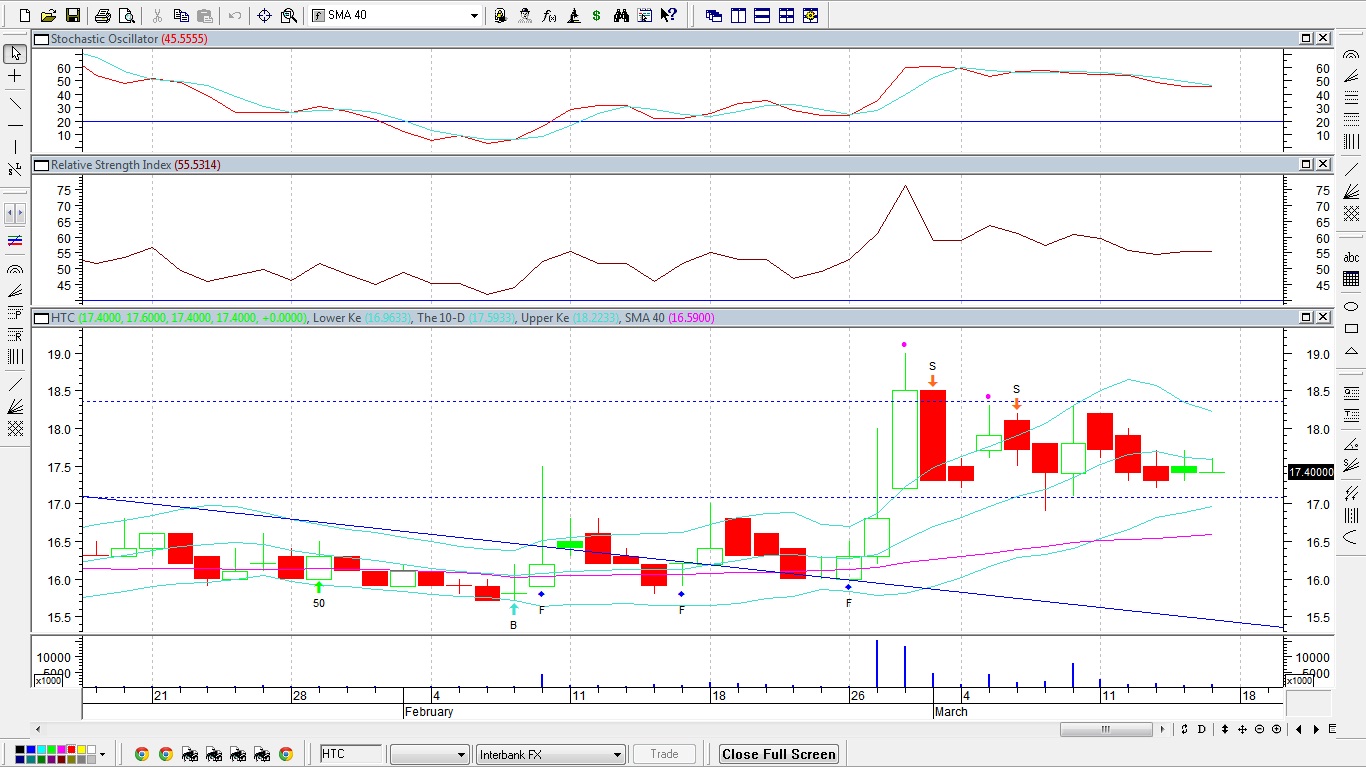Copy with the toolbar copy icon

[x=181, y=16]
